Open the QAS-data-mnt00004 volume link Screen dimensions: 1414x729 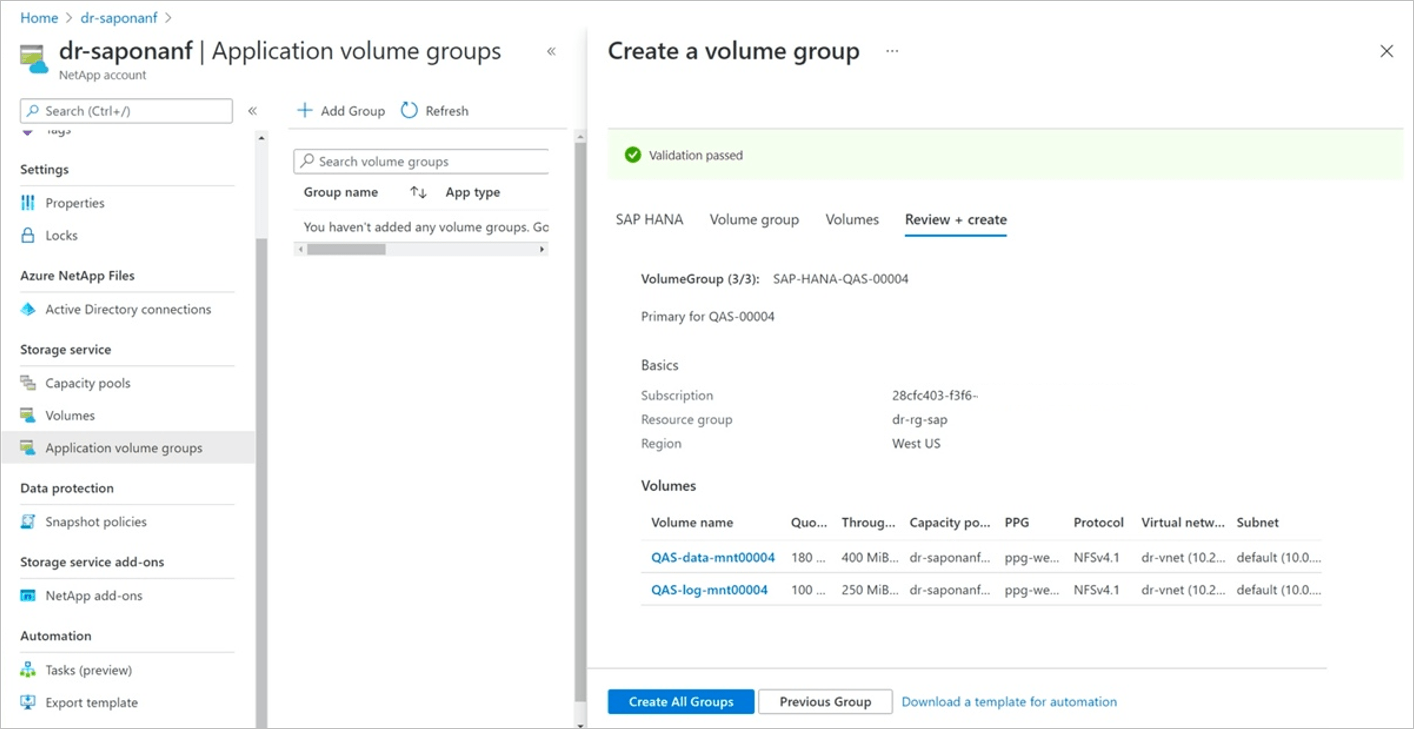[712, 557]
